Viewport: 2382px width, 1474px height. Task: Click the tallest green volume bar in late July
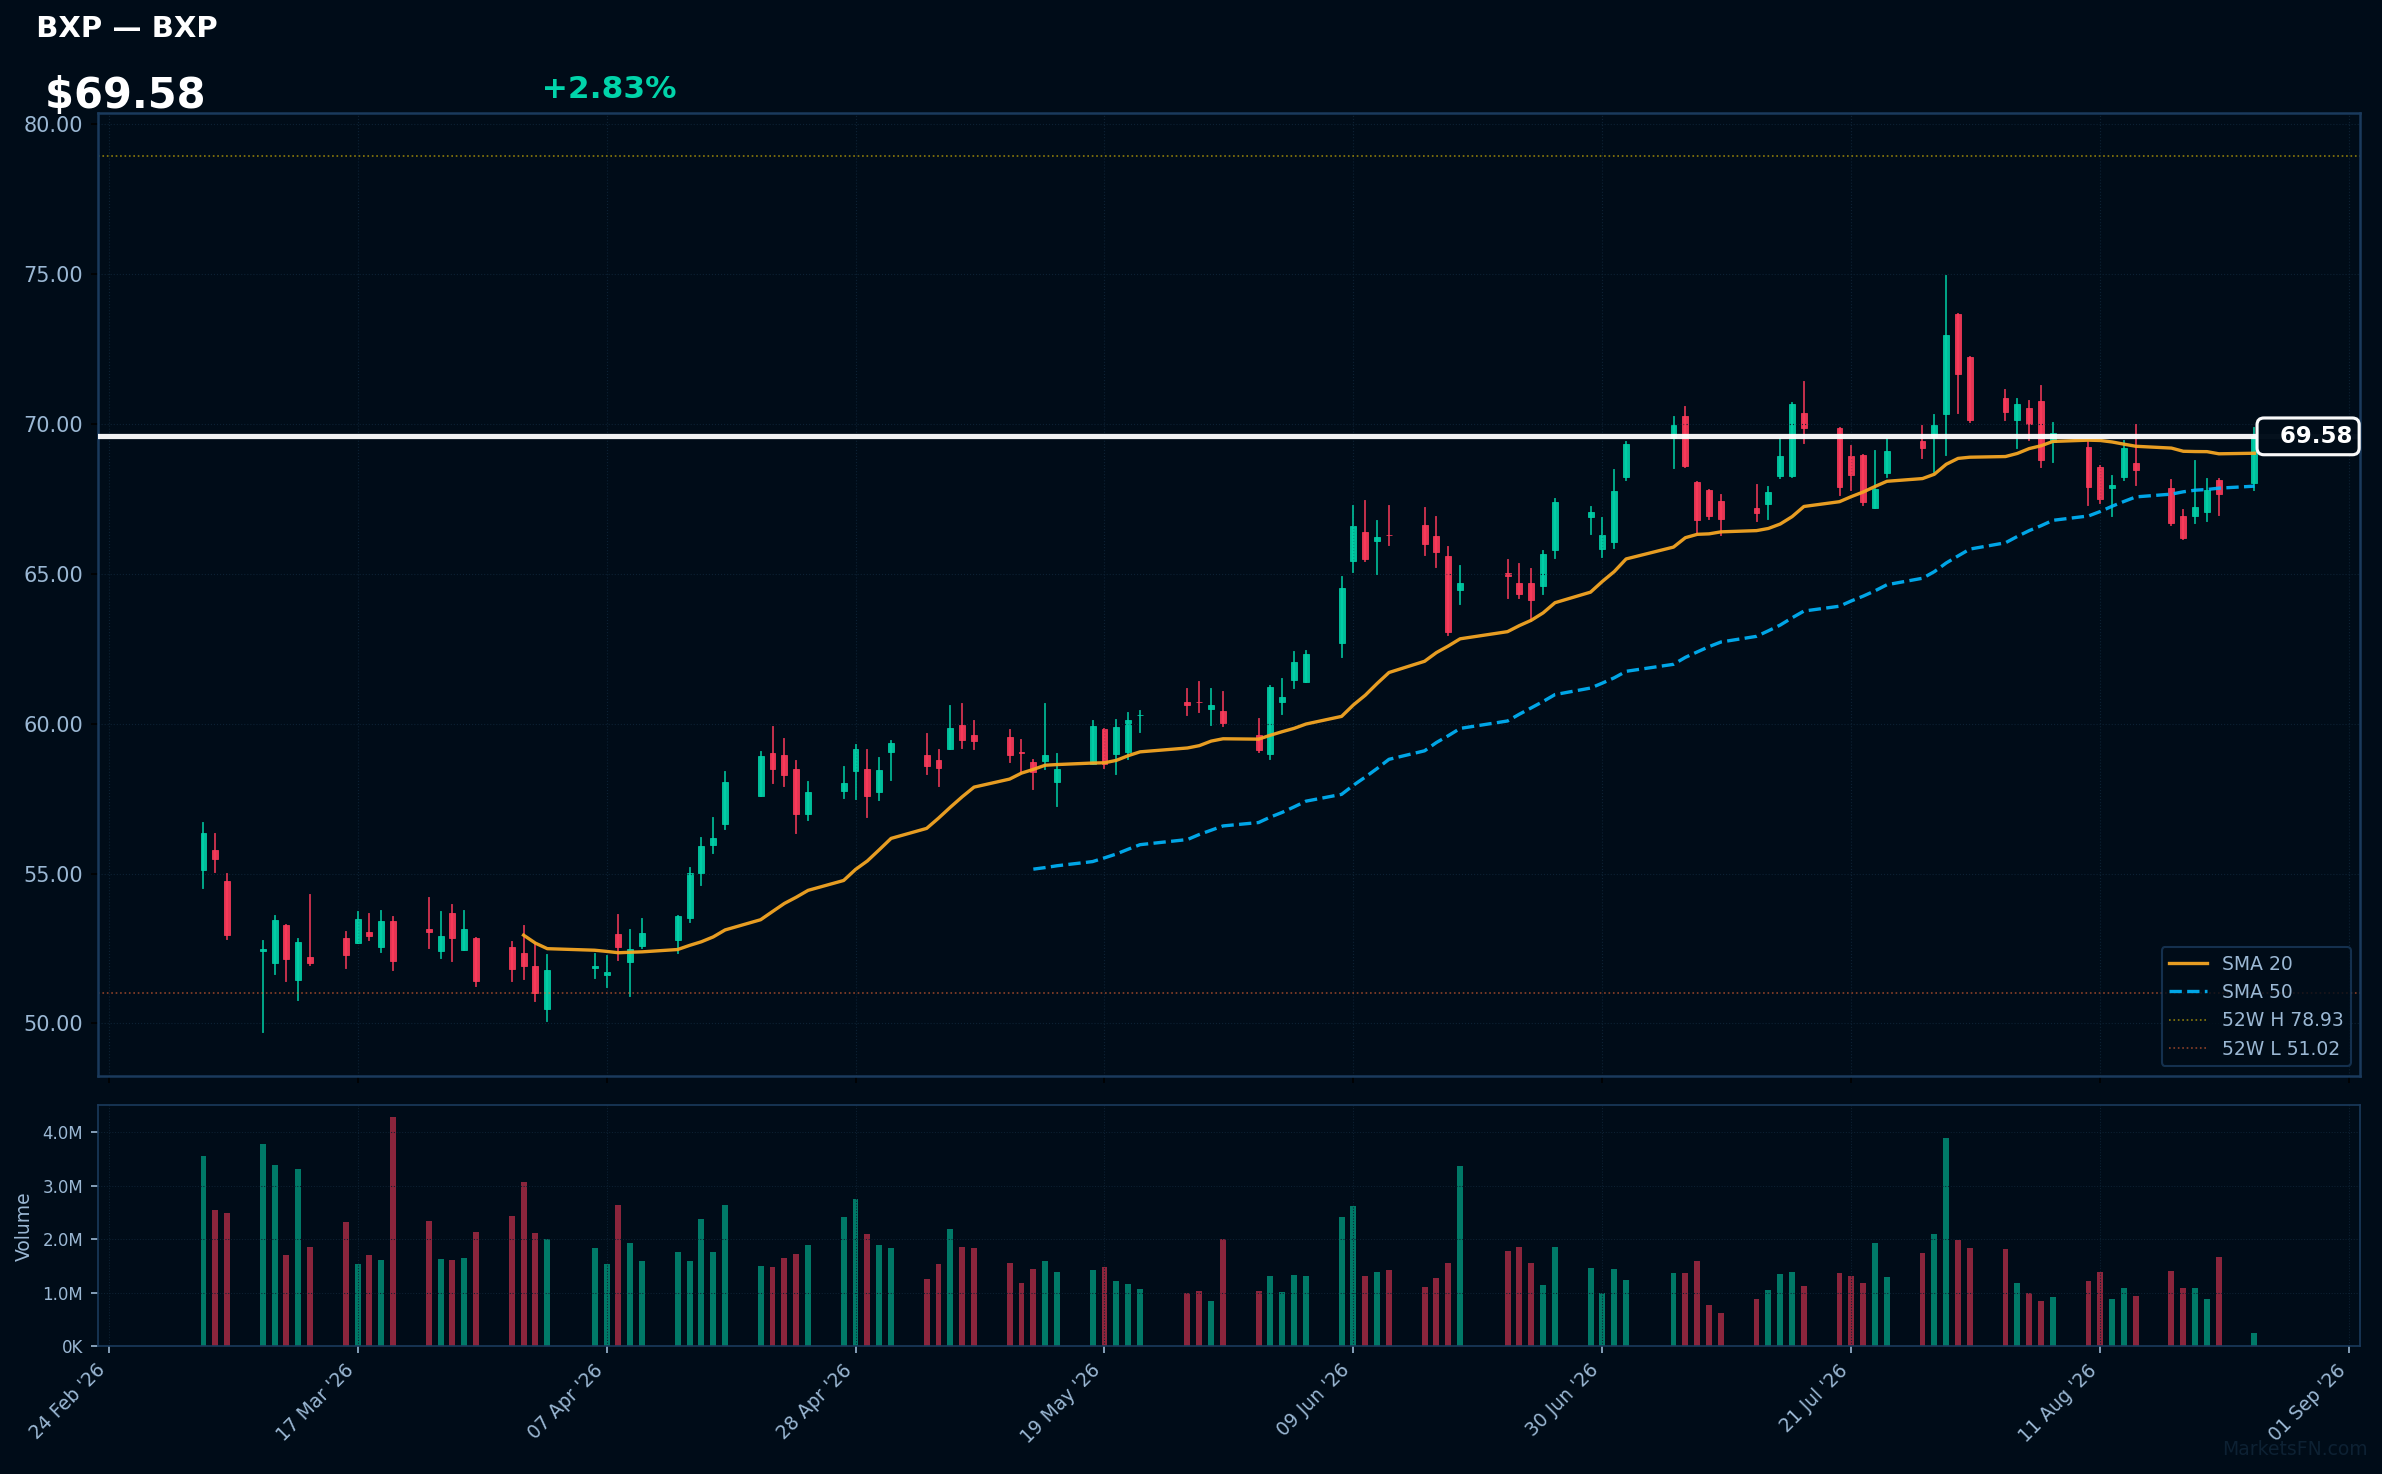(x=1946, y=1242)
